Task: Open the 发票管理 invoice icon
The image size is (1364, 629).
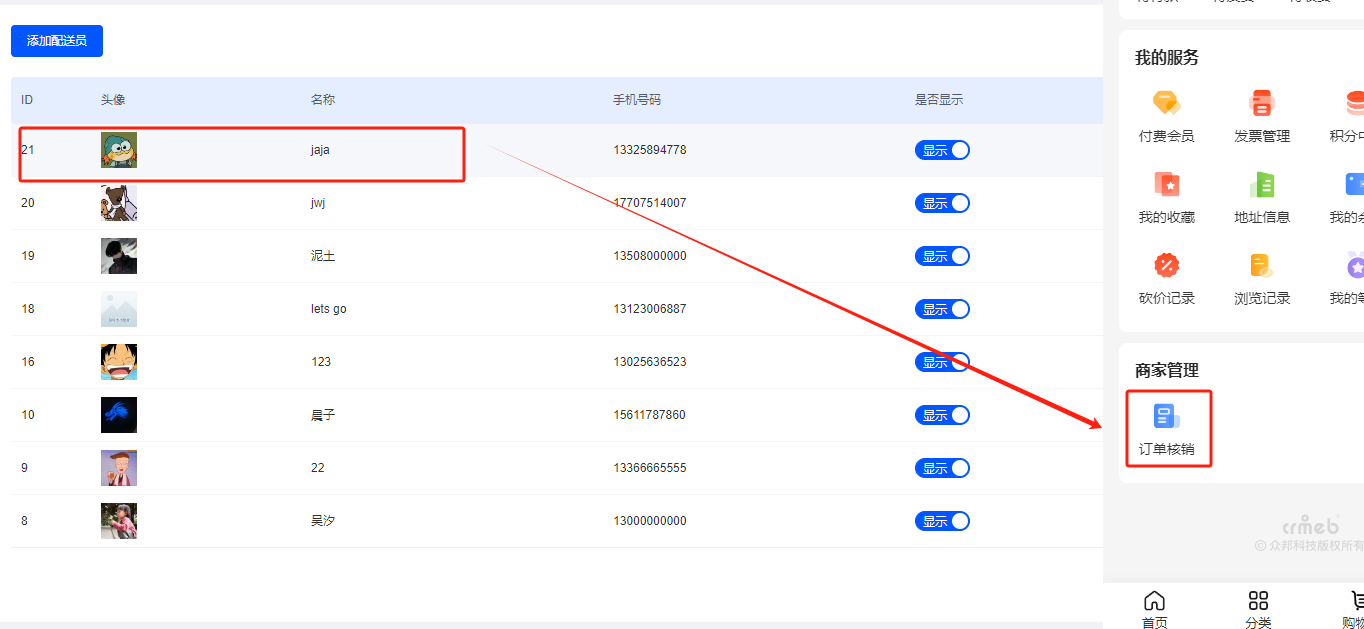Action: [1262, 103]
